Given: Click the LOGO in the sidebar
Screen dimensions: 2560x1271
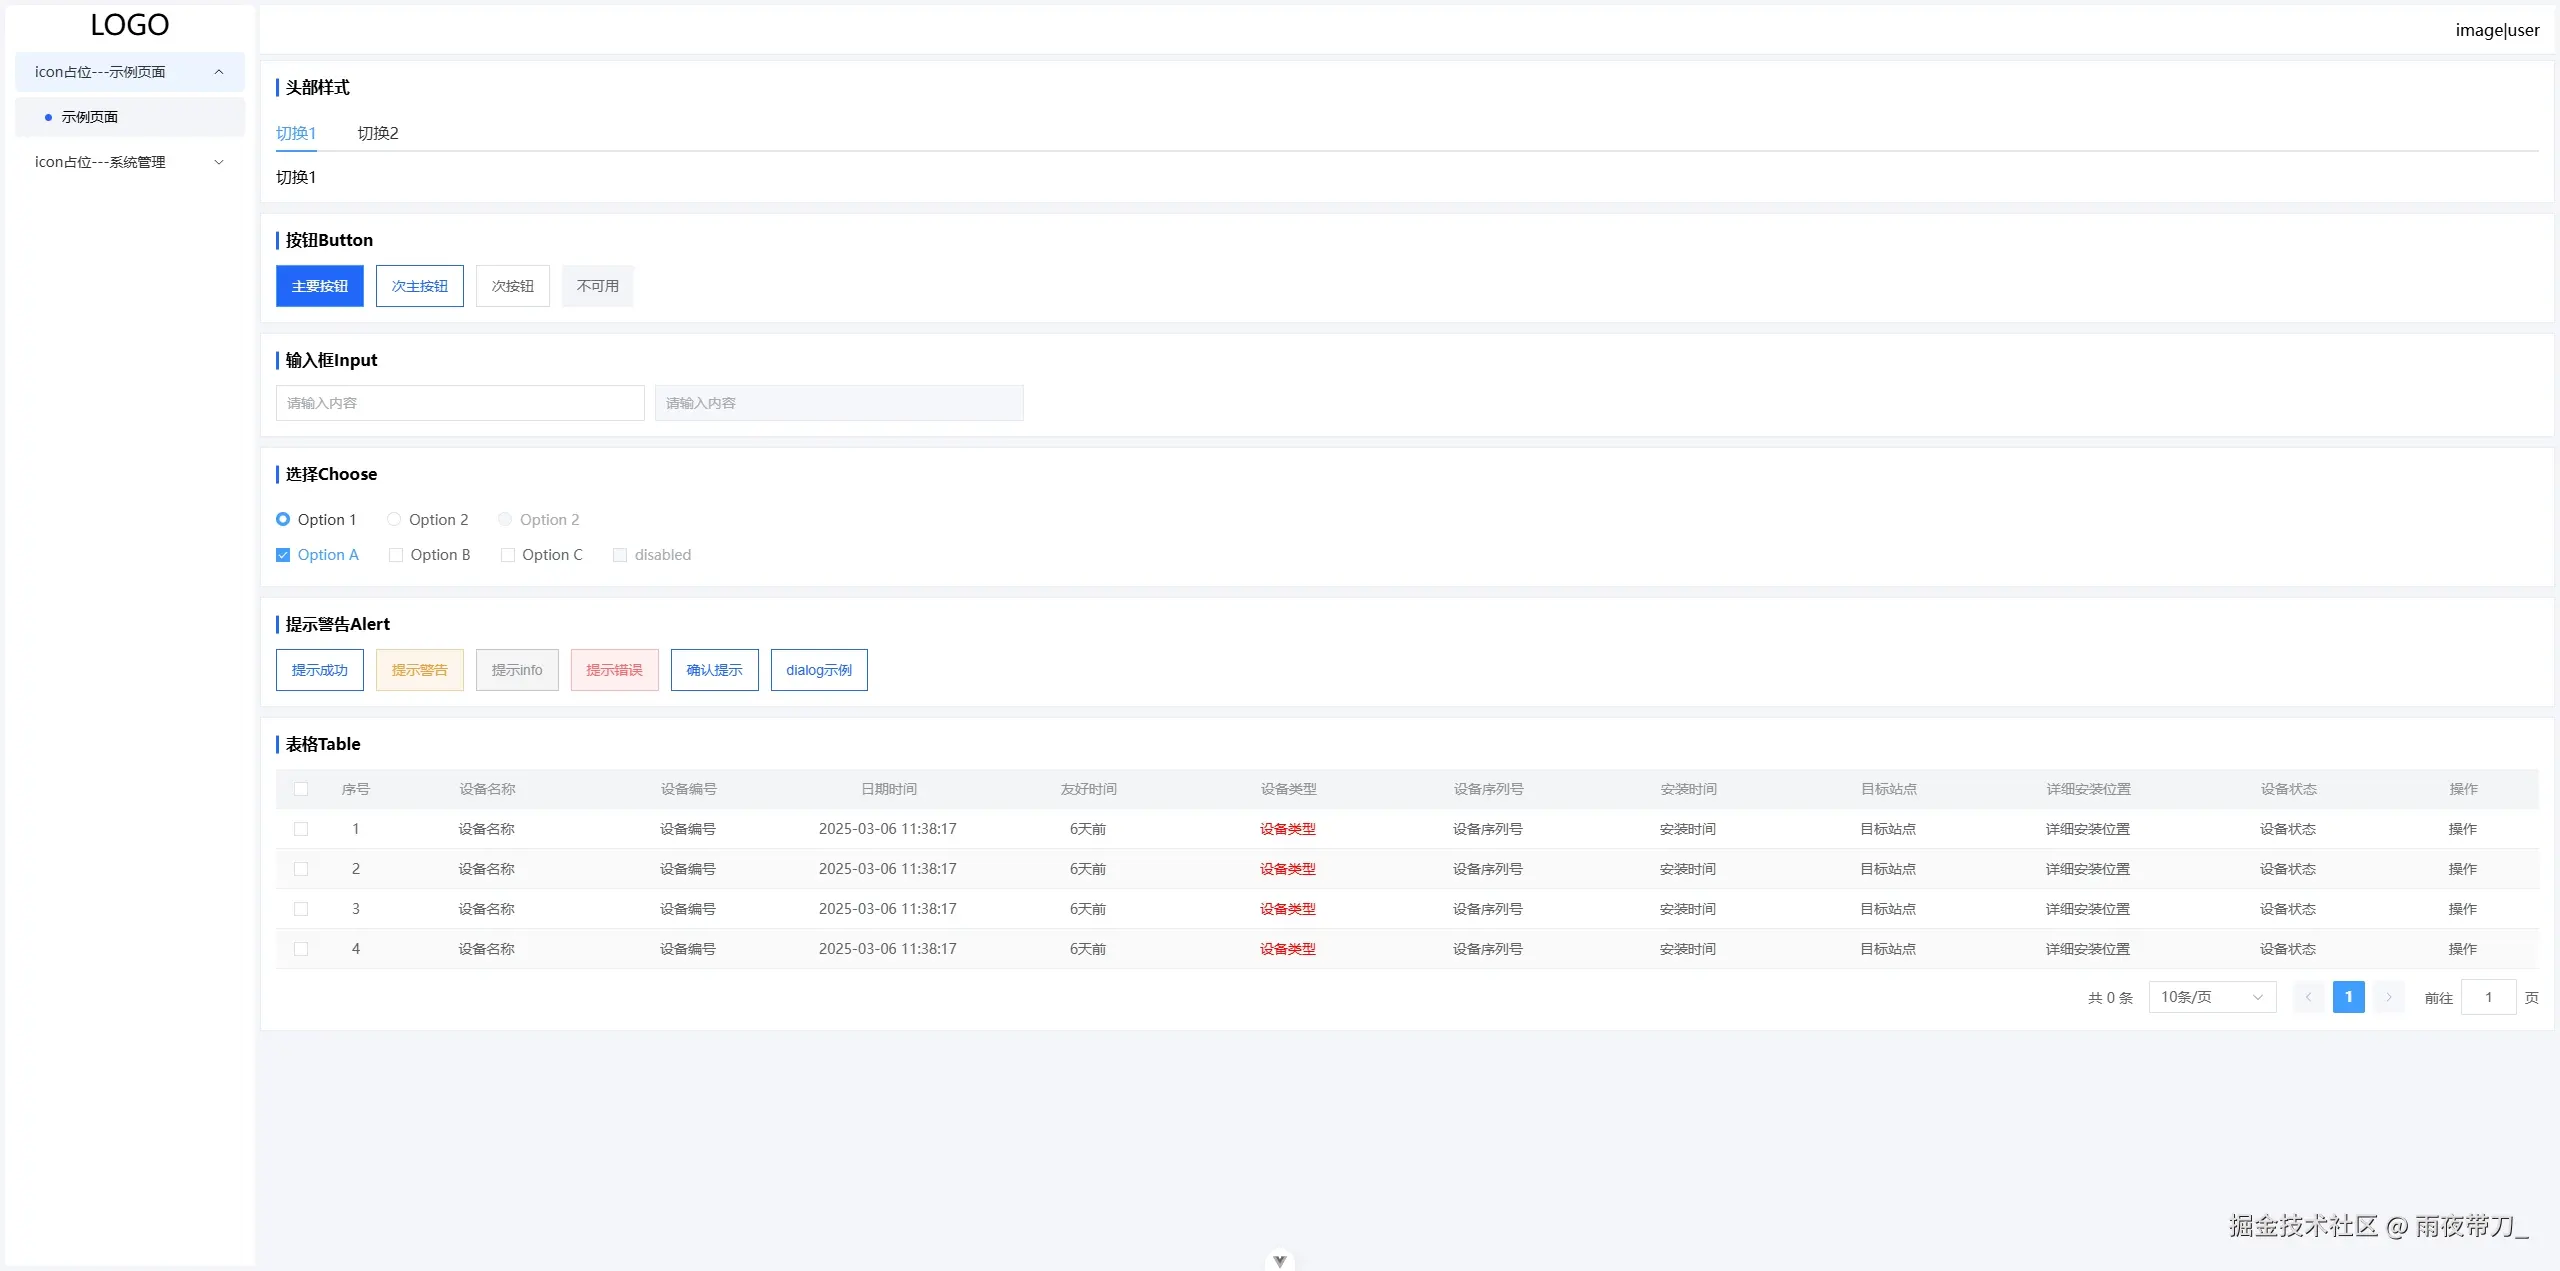Looking at the screenshot, I should coord(130,25).
